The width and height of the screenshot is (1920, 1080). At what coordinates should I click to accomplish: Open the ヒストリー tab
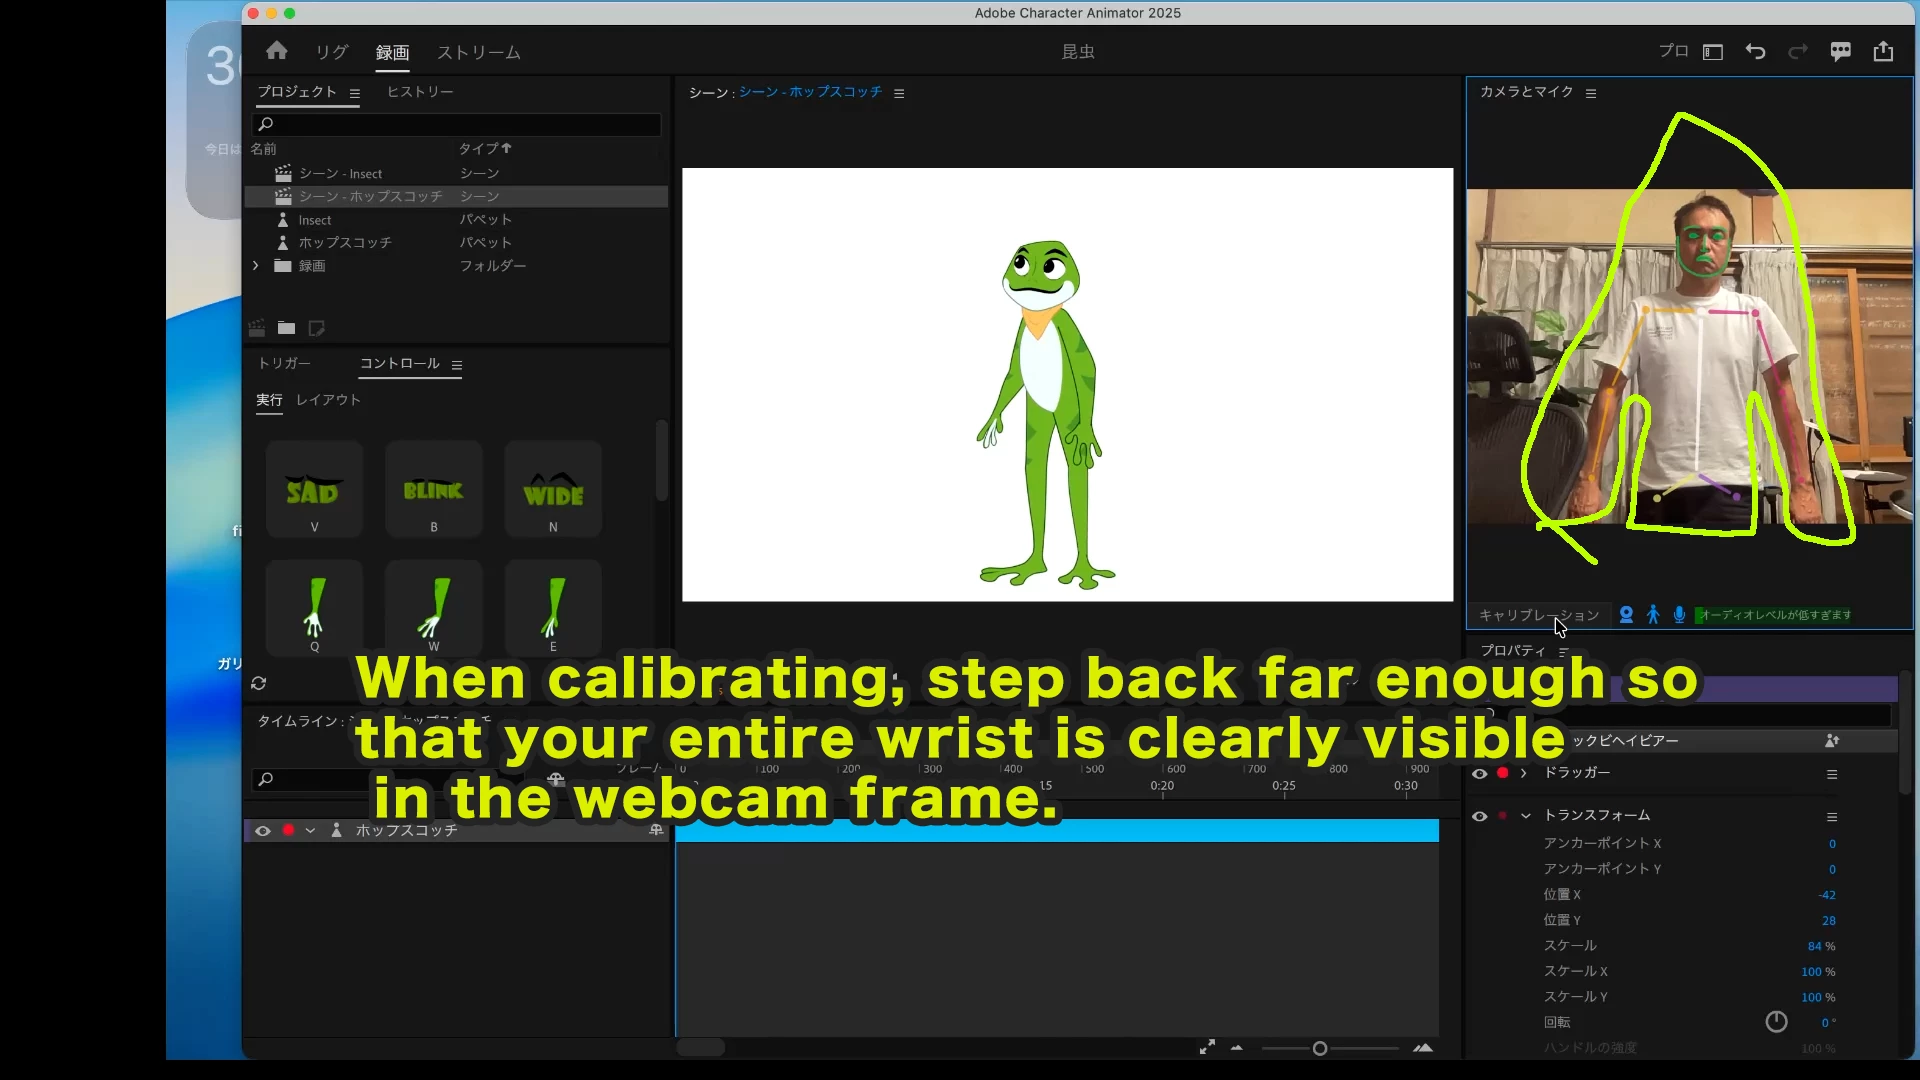[420, 92]
